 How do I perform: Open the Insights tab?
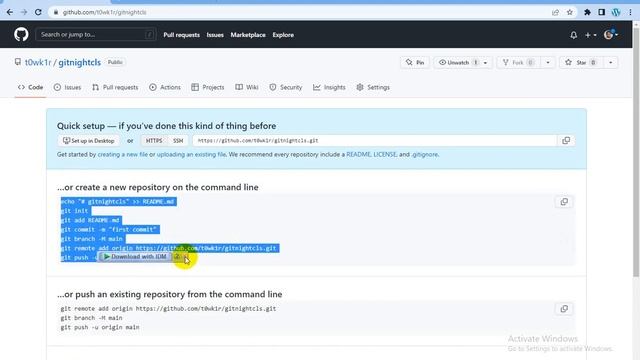[x=329, y=87]
